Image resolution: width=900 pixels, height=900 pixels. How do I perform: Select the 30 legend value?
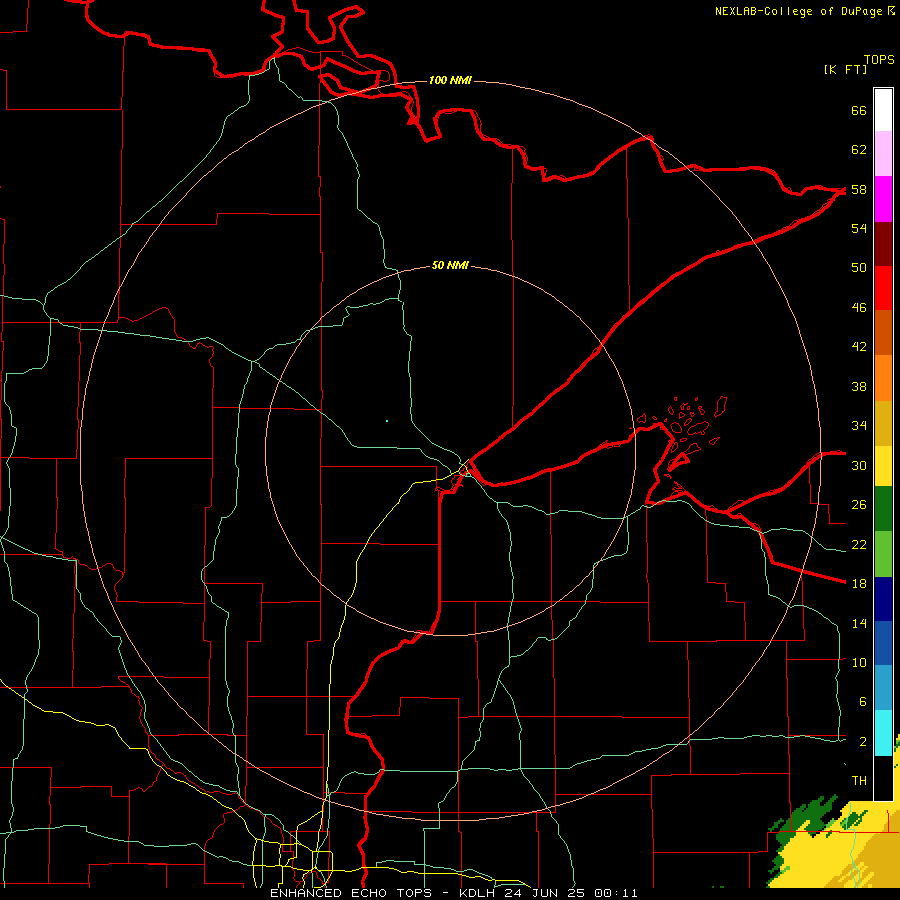click(x=859, y=465)
